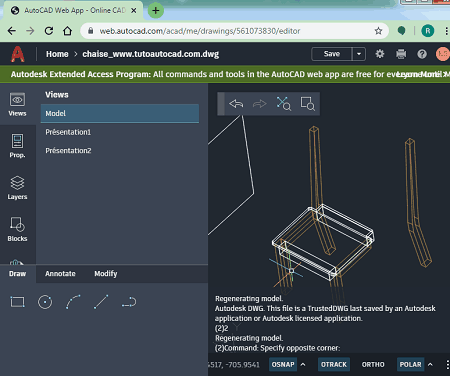Toggle ORTHO mode
450x376 pixels.
(x=373, y=364)
